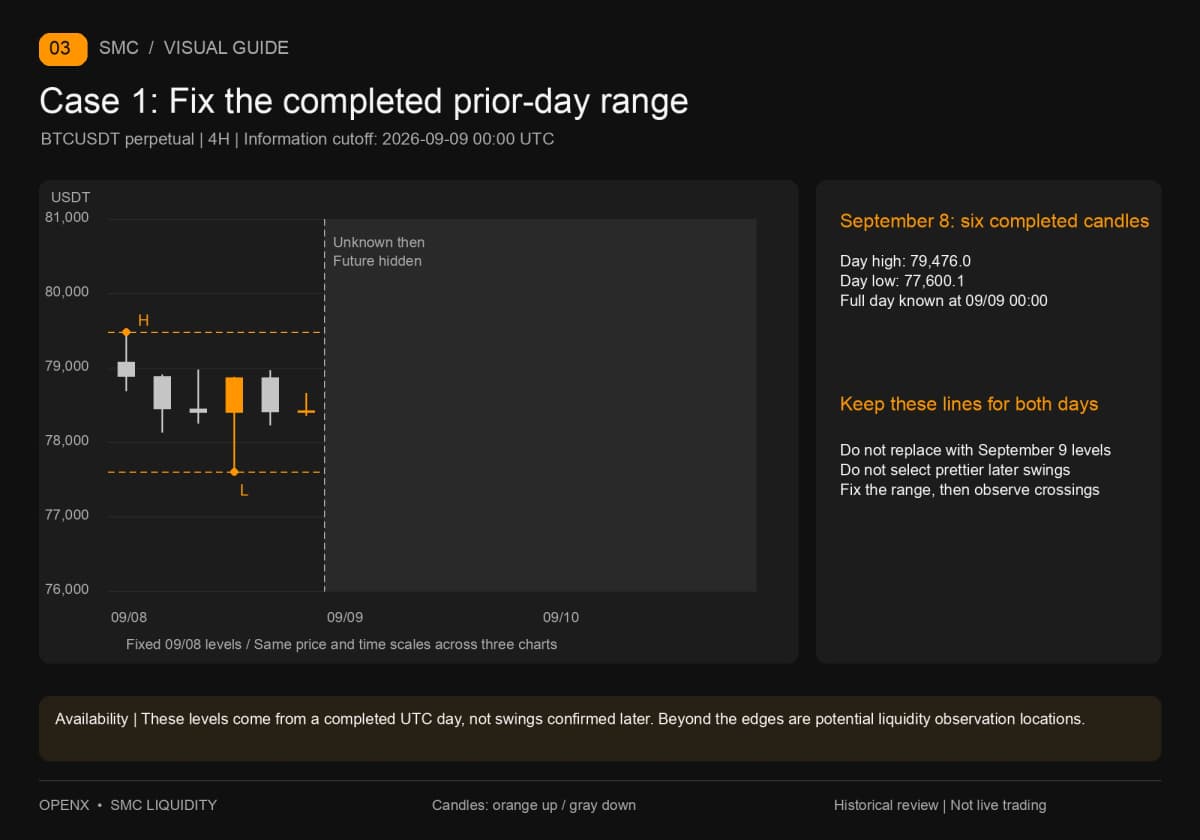Screen dimensions: 1200x840
Task: Click the "BTCUSDT perpetual | 4H" subtitle line
Action: 297,139
